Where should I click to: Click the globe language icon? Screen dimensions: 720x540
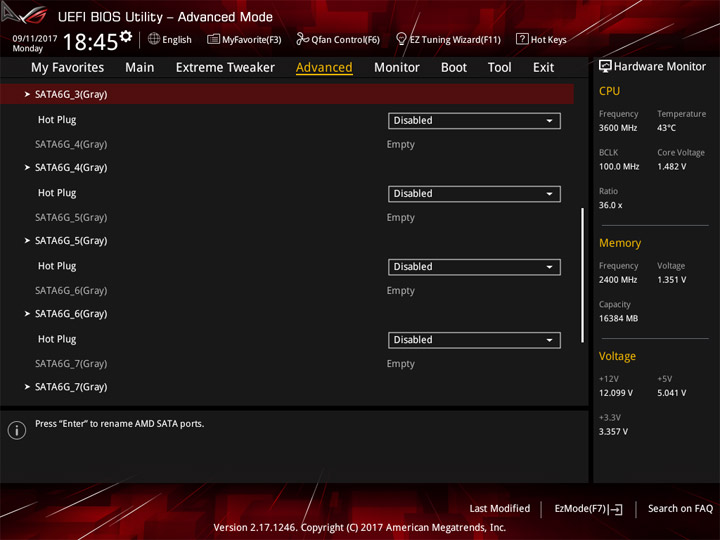(154, 39)
